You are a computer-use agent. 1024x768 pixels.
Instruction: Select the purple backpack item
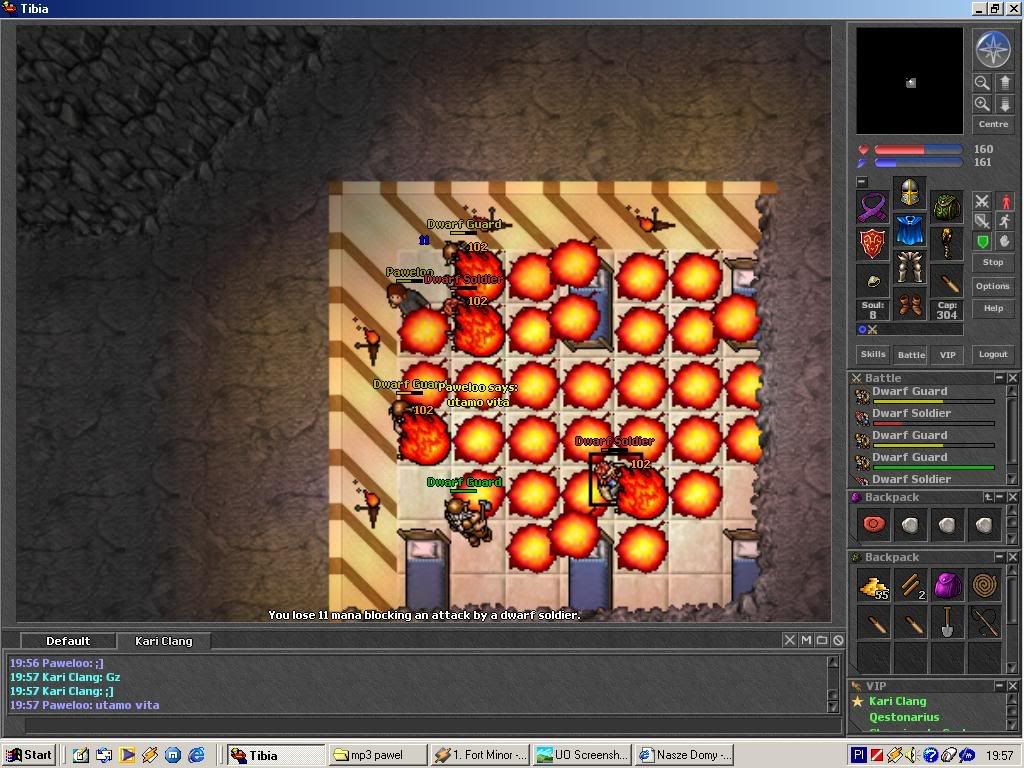947,586
